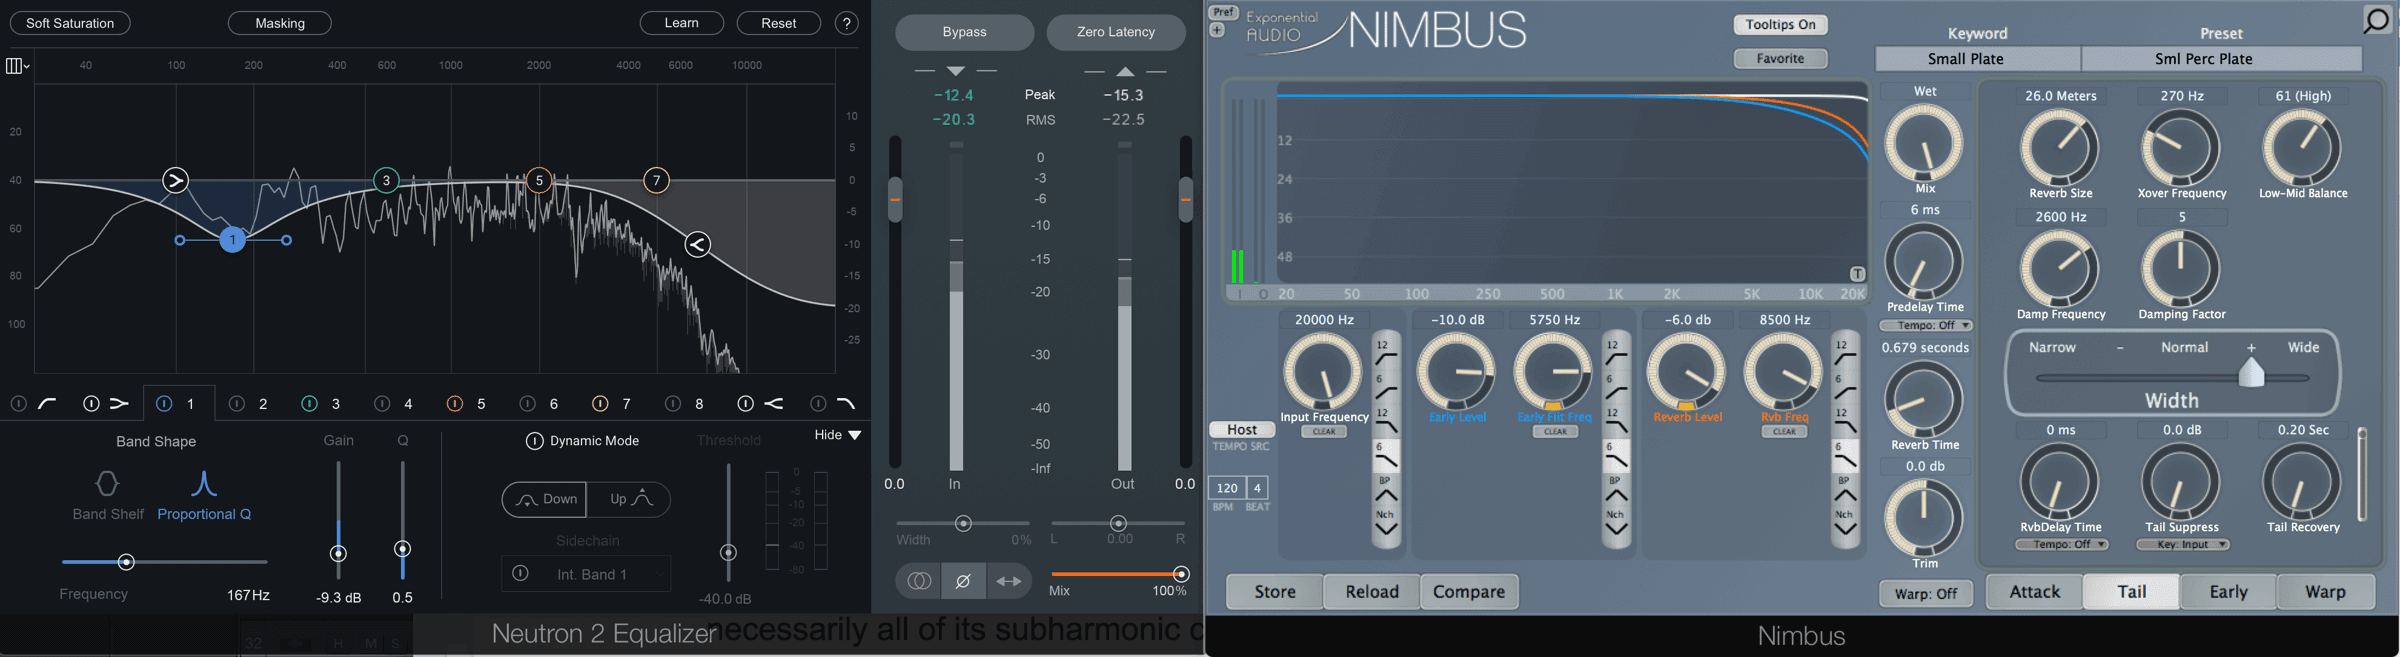
Task: Click the low-cut filter band icon
Action: pyautogui.click(x=47, y=404)
